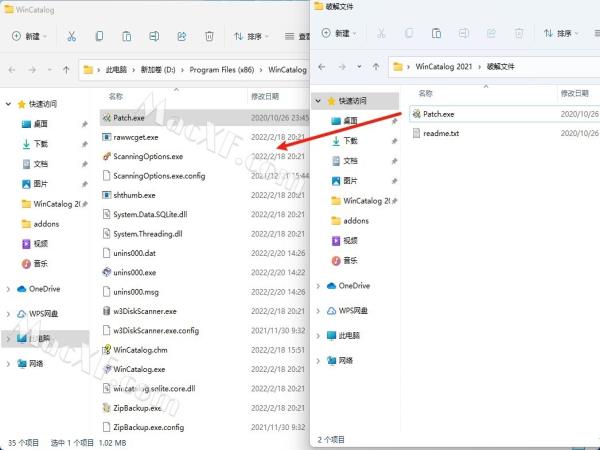This screenshot has height=450, width=600.
Task: Sort by 名称 column in WinCatalog window
Action: [116, 96]
